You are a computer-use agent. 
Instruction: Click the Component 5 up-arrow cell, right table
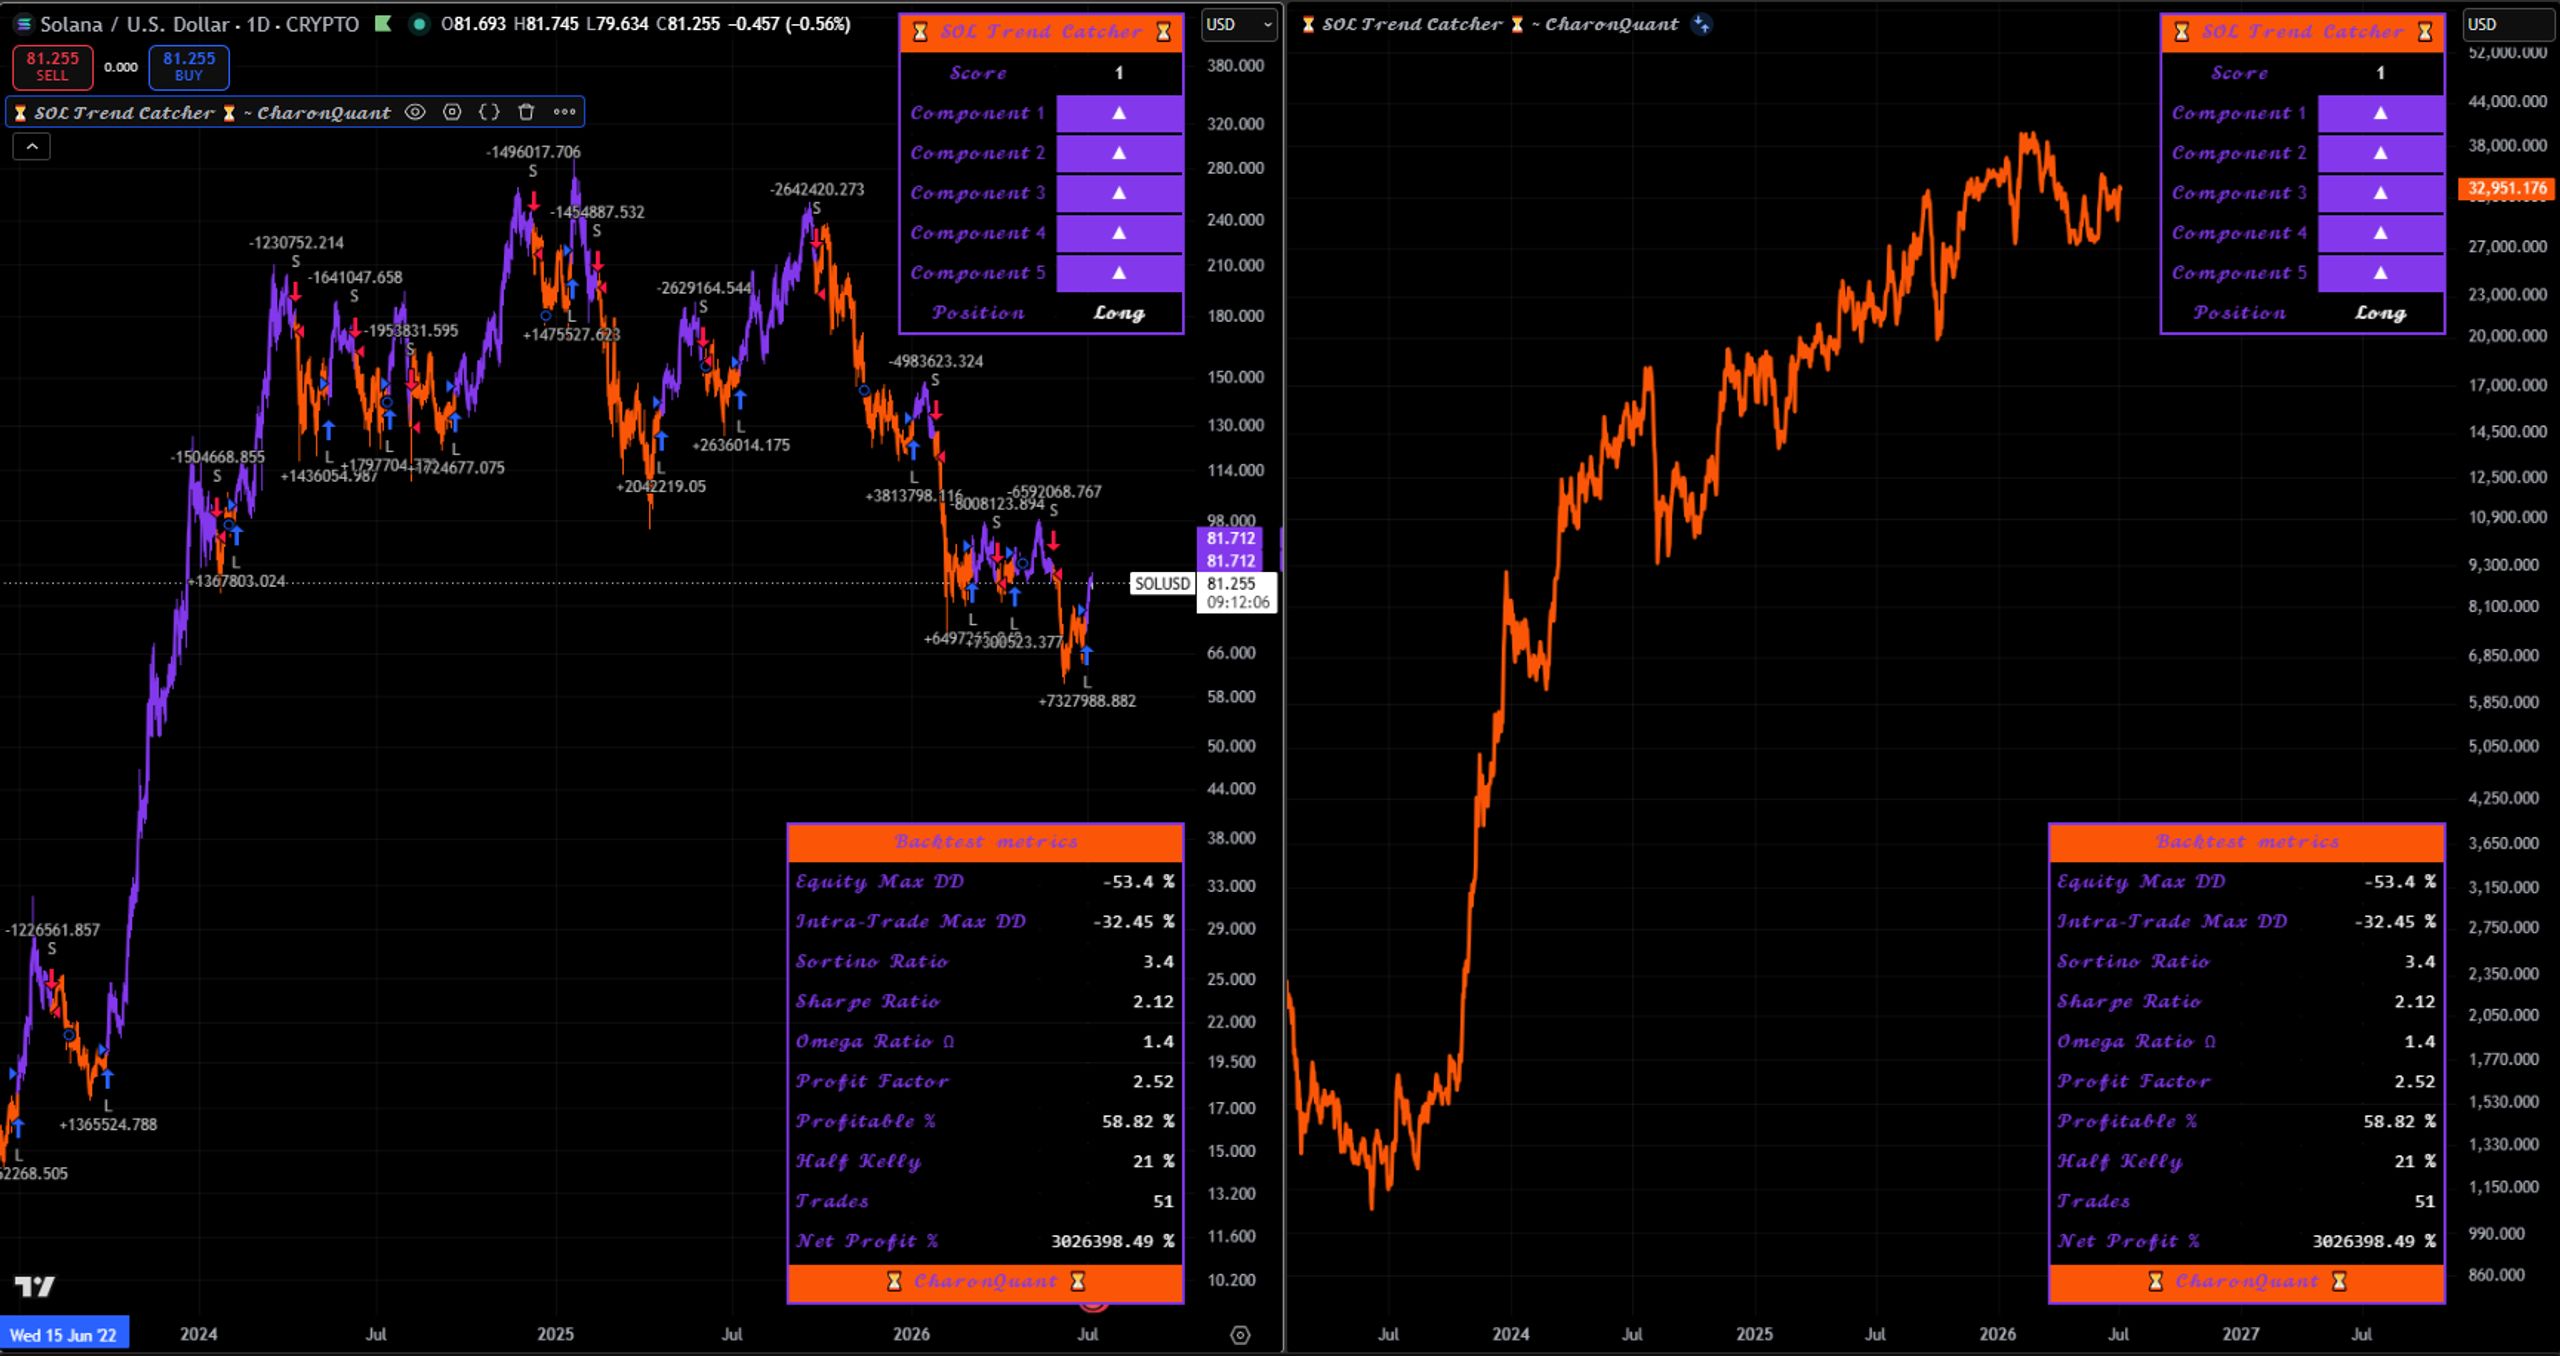coord(2380,273)
